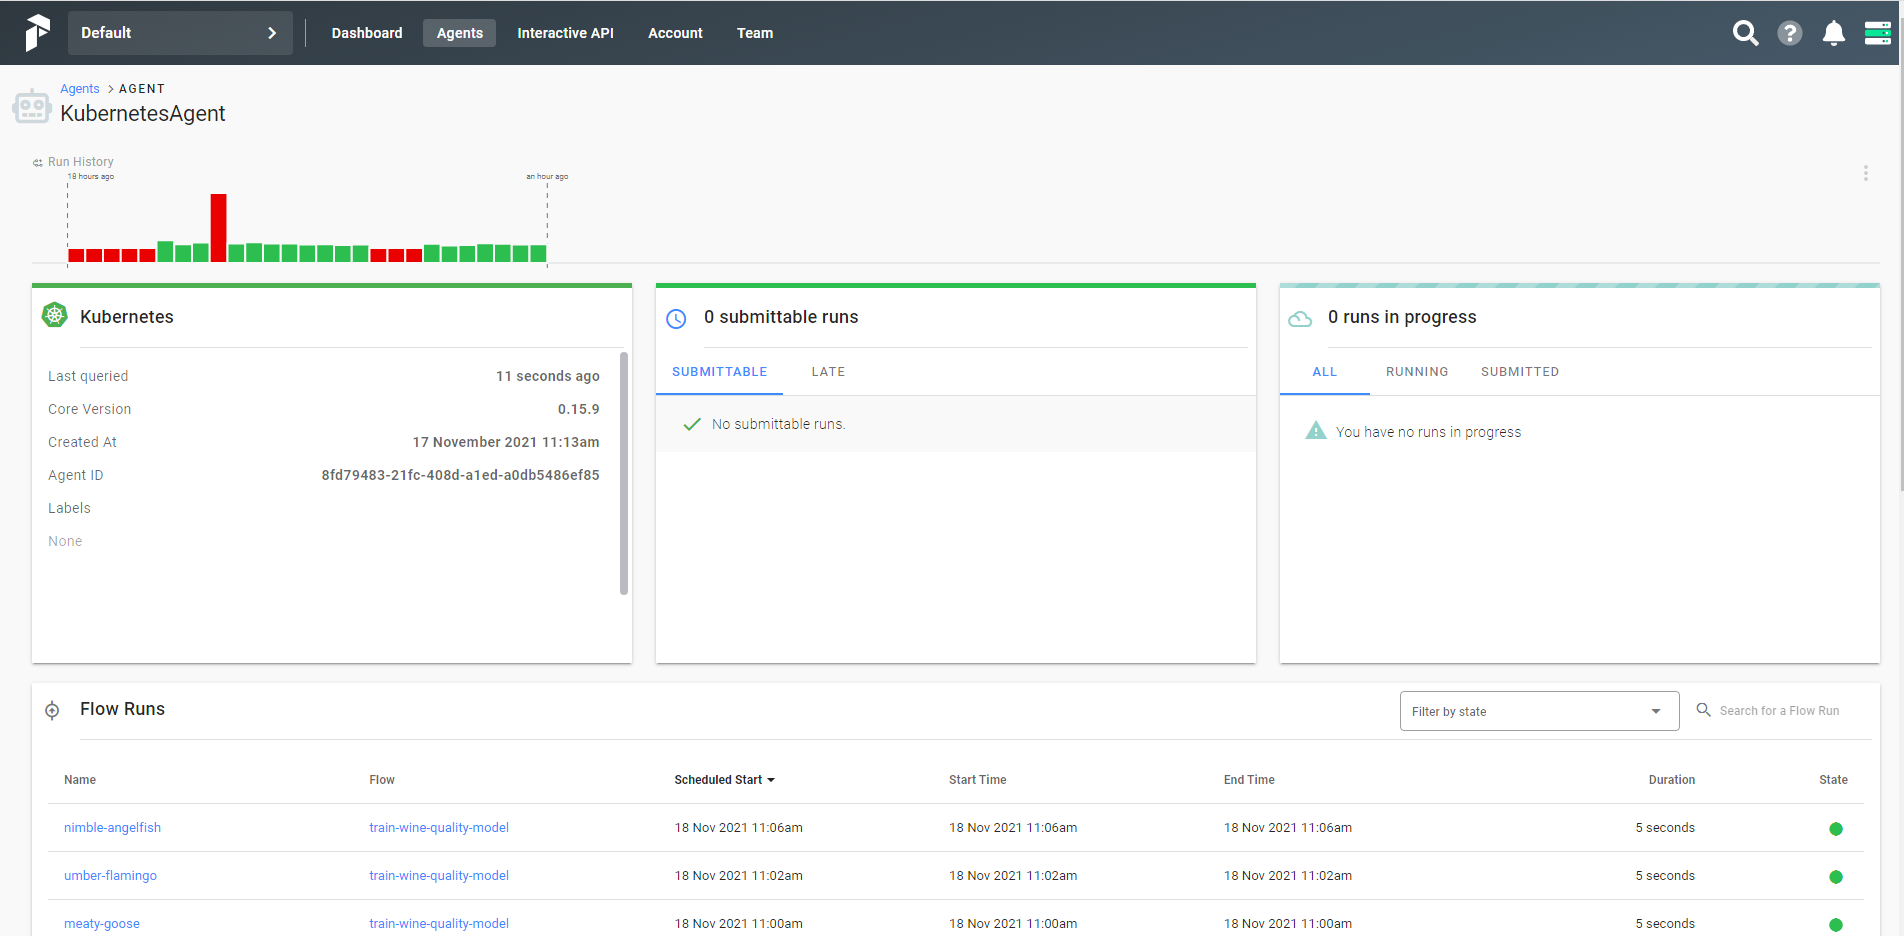Click the Kubernetes wheel icon
The image size is (1904, 936).
54,316
